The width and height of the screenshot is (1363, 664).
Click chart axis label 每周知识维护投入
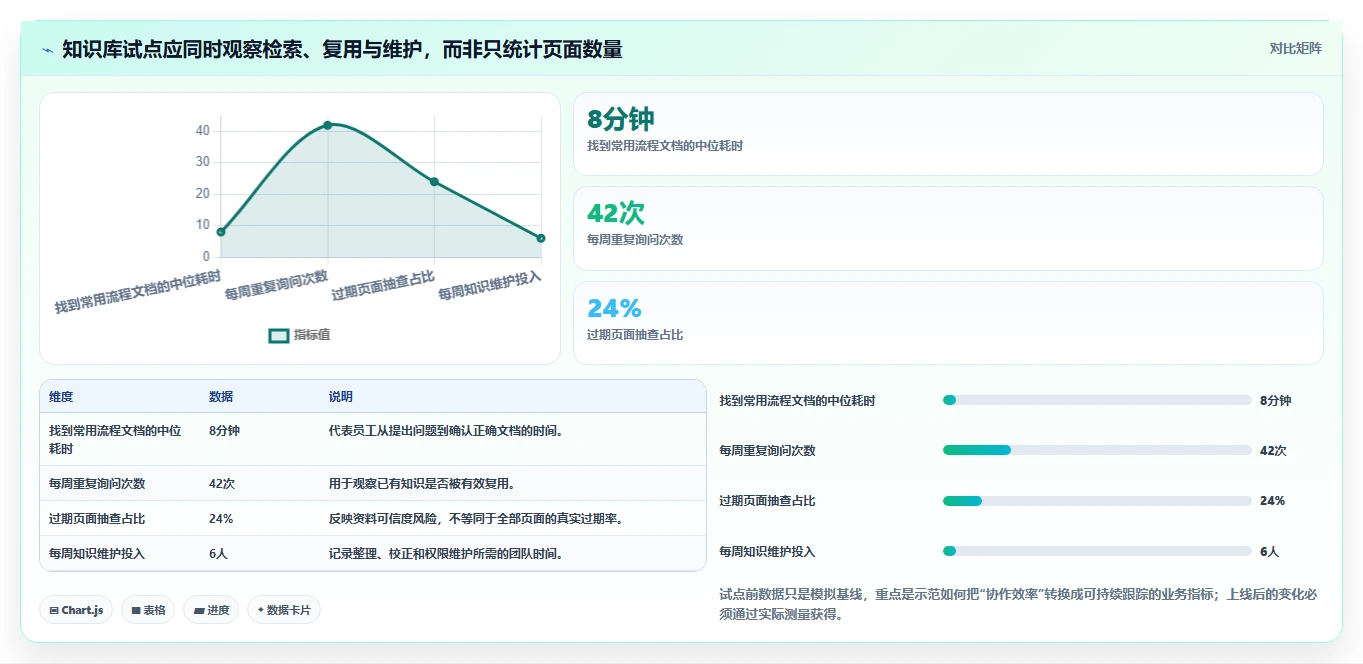pyautogui.click(x=490, y=285)
